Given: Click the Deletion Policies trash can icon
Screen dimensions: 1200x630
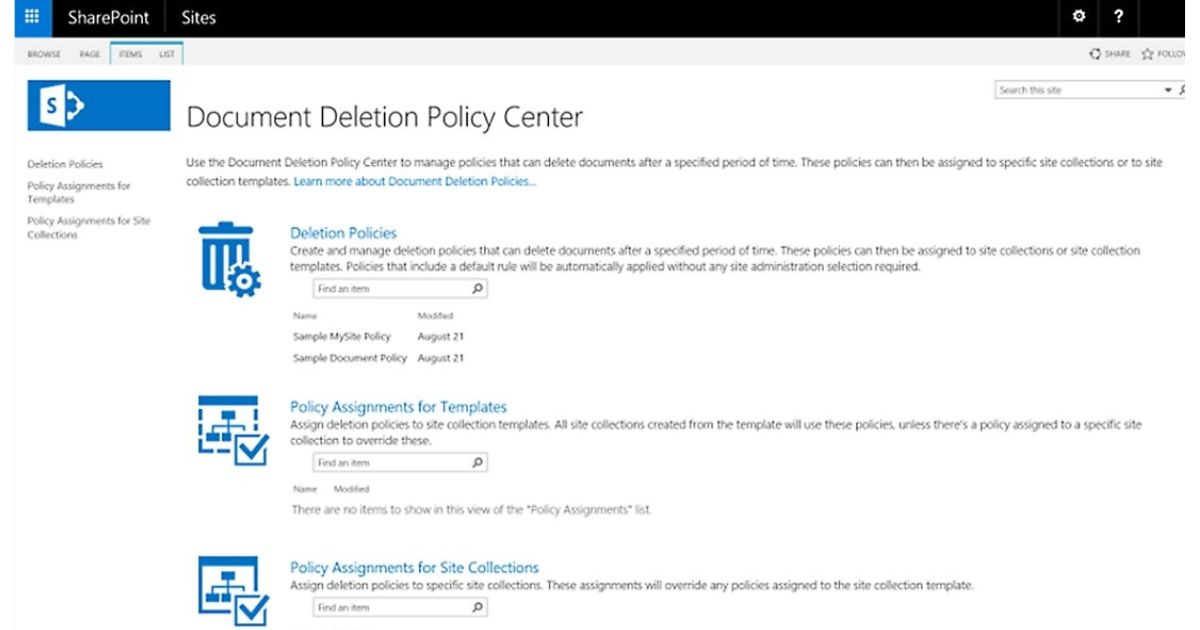Looking at the screenshot, I should (229, 259).
